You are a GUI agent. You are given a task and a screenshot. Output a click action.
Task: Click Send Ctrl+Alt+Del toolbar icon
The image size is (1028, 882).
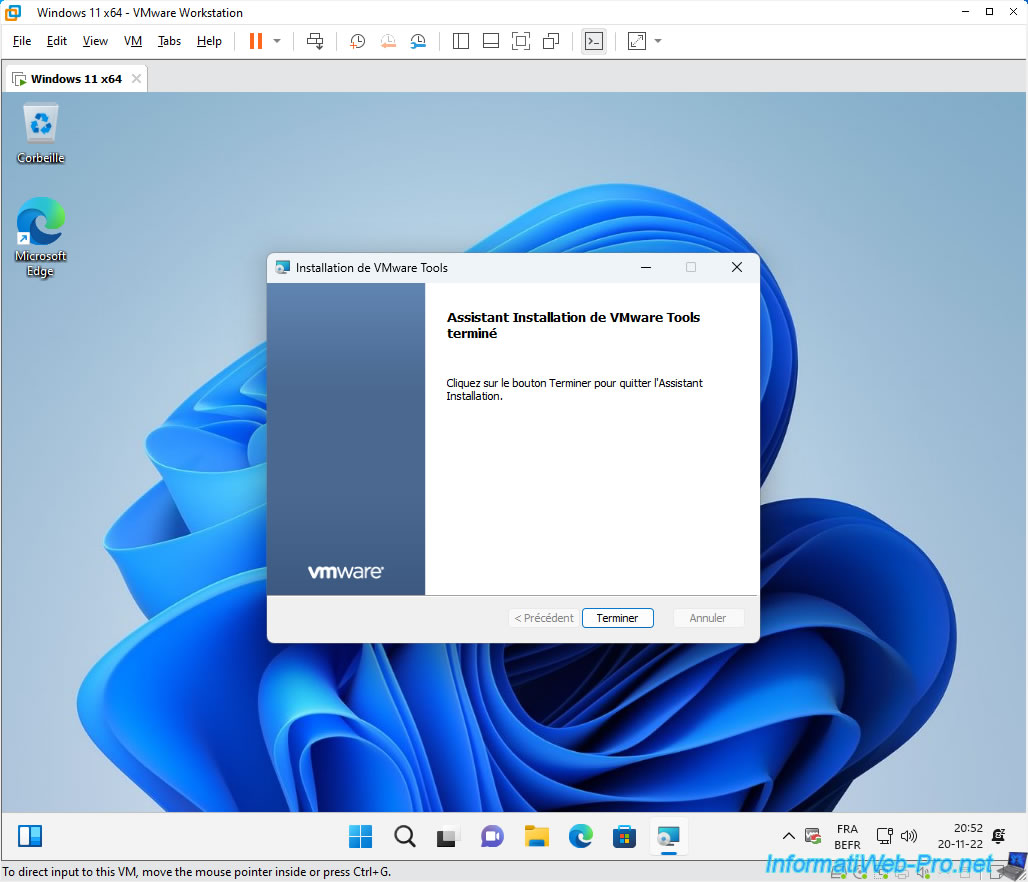pyautogui.click(x=315, y=41)
